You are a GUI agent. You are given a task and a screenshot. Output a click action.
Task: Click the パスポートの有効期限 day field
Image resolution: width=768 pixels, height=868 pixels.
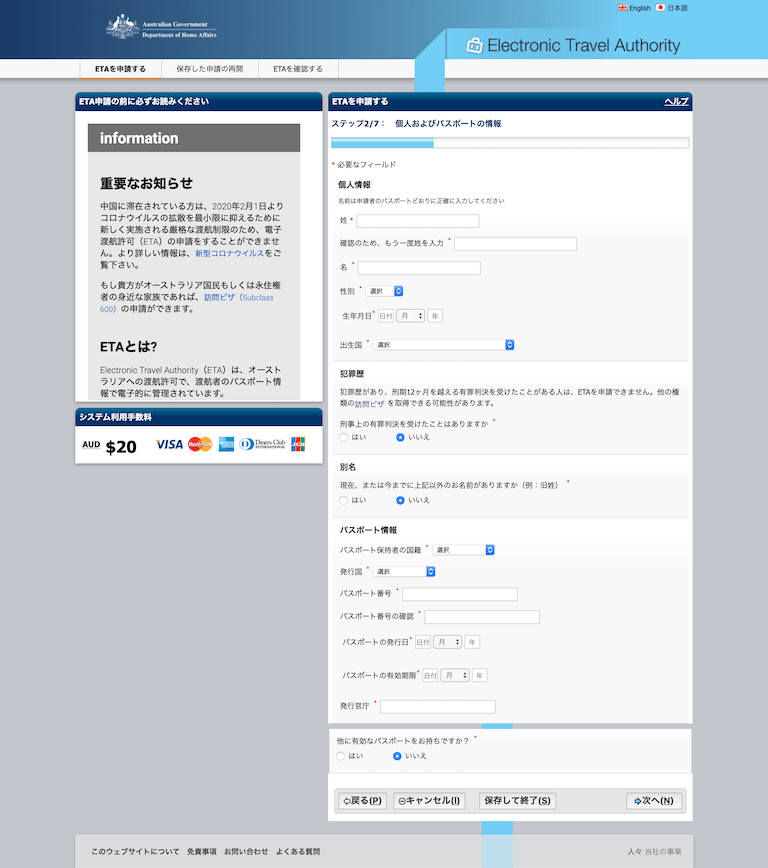(430, 675)
